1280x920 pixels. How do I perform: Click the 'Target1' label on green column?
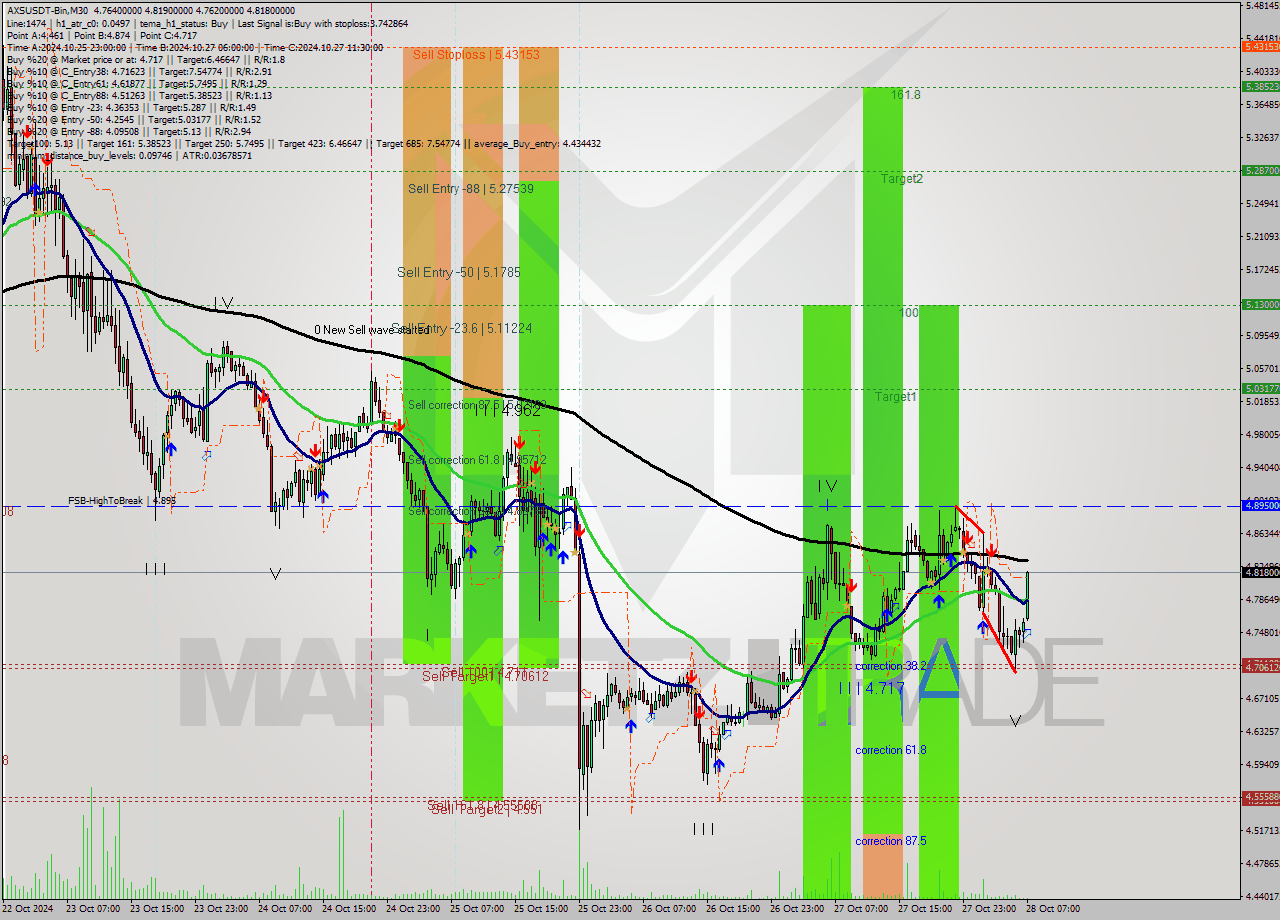(x=895, y=397)
